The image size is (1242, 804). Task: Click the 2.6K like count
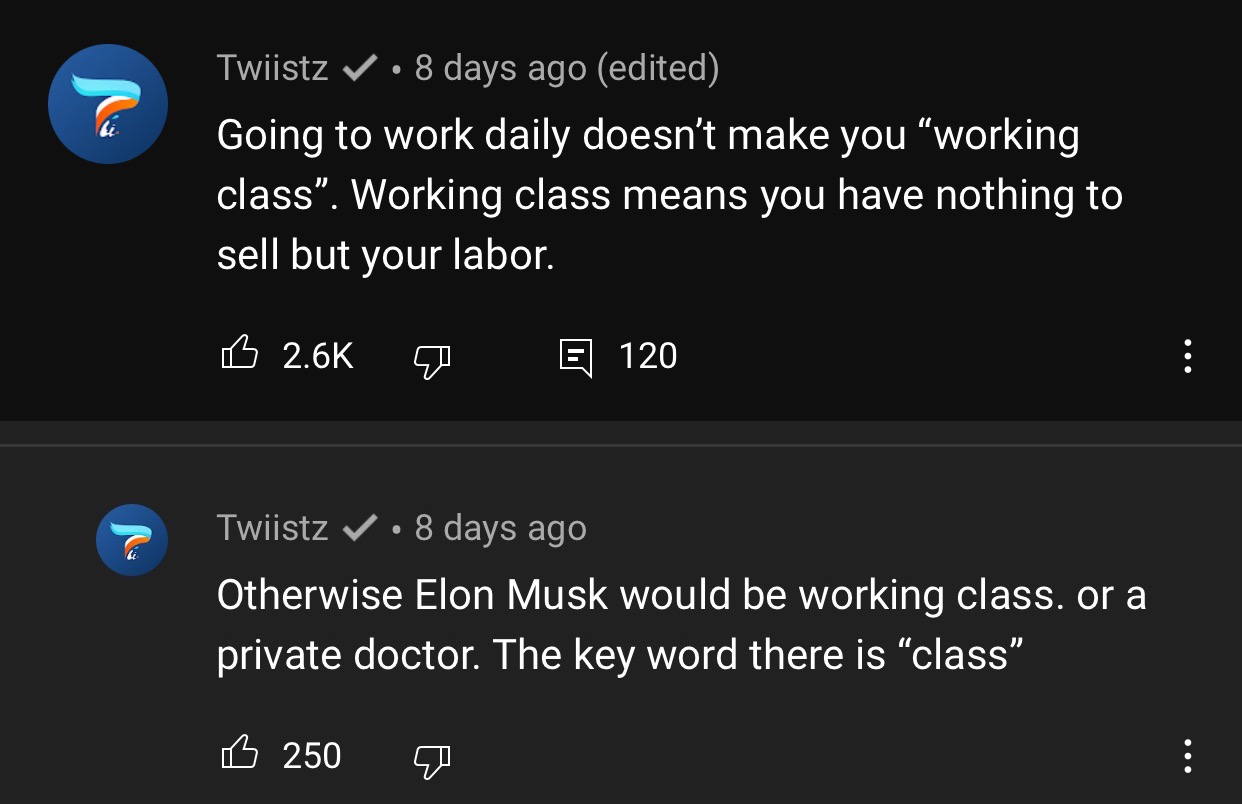click(x=318, y=356)
